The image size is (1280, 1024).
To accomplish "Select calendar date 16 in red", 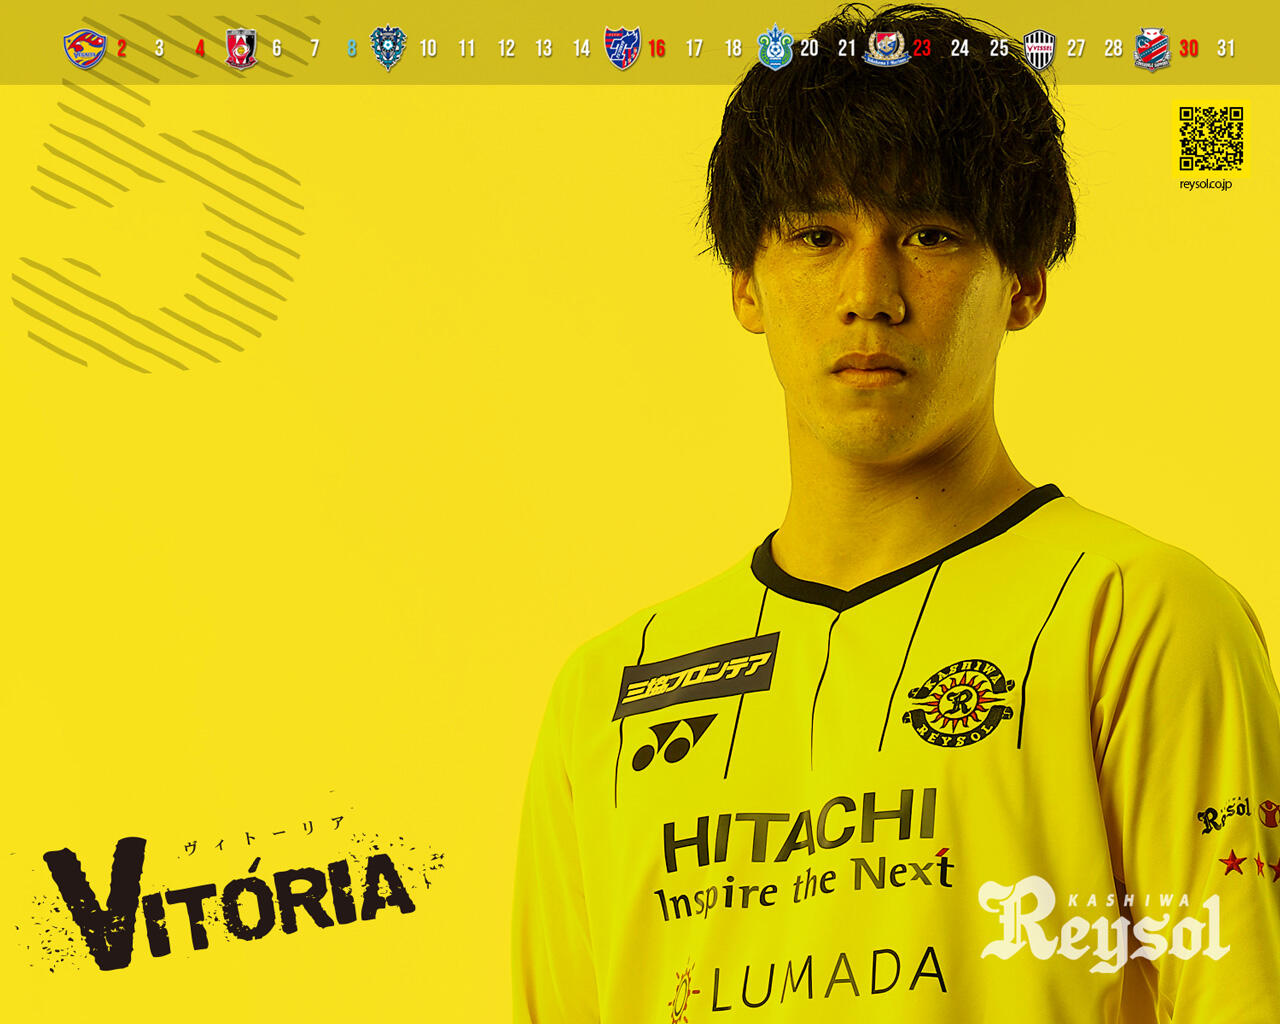I will click(657, 48).
